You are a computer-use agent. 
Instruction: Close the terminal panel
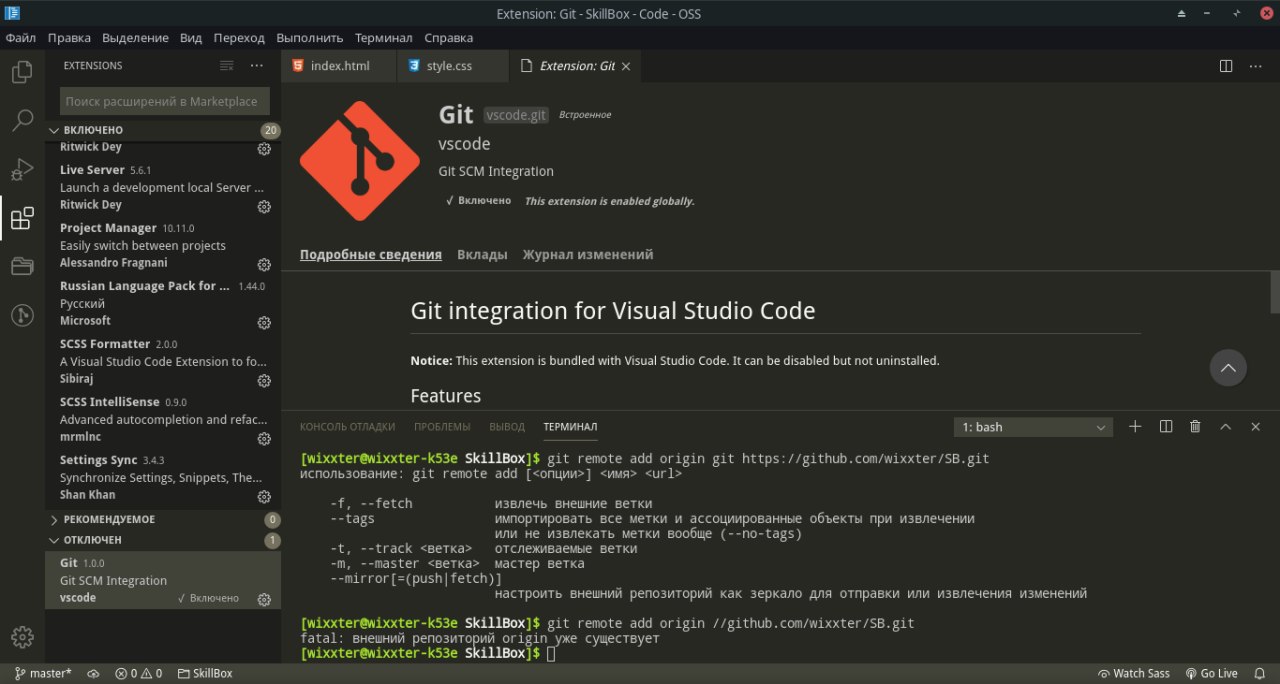click(1256, 427)
